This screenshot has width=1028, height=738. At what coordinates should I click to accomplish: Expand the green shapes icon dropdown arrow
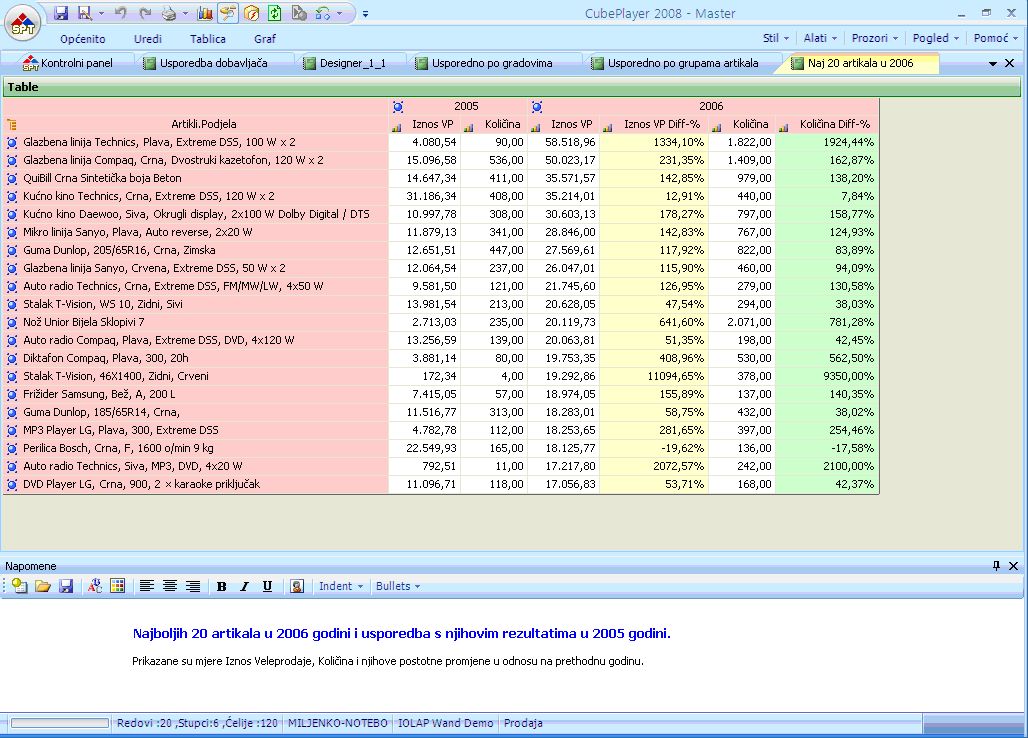coord(339,13)
